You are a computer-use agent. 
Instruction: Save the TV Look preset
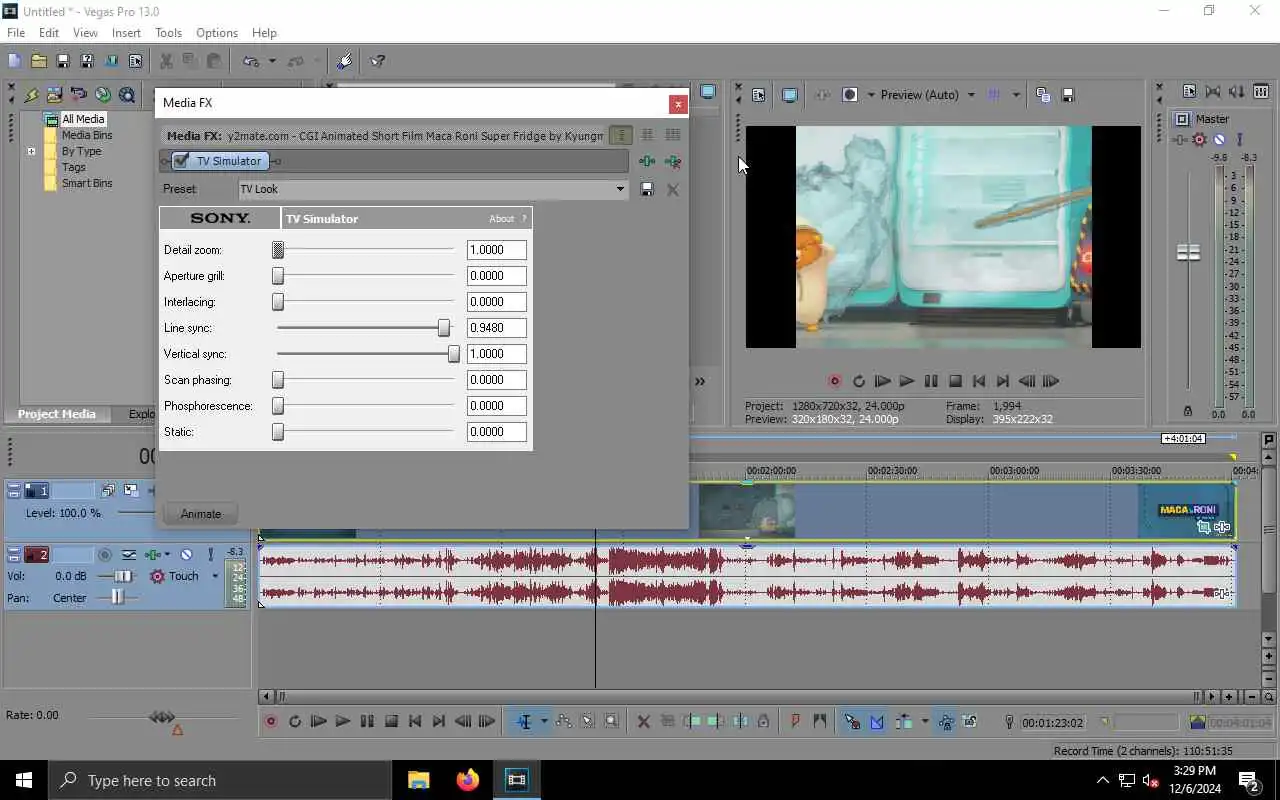tap(647, 189)
